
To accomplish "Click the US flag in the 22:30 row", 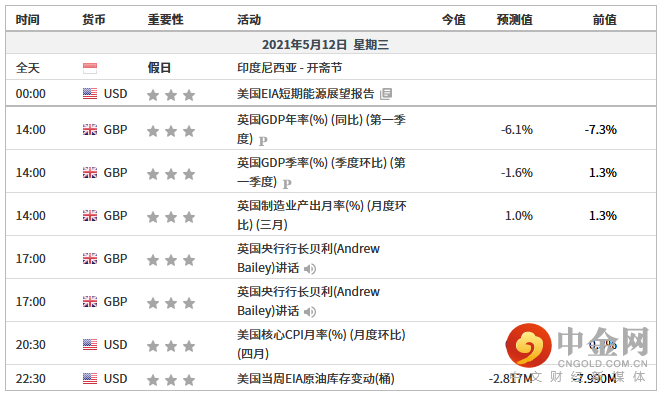I will pyautogui.click(x=90, y=379).
